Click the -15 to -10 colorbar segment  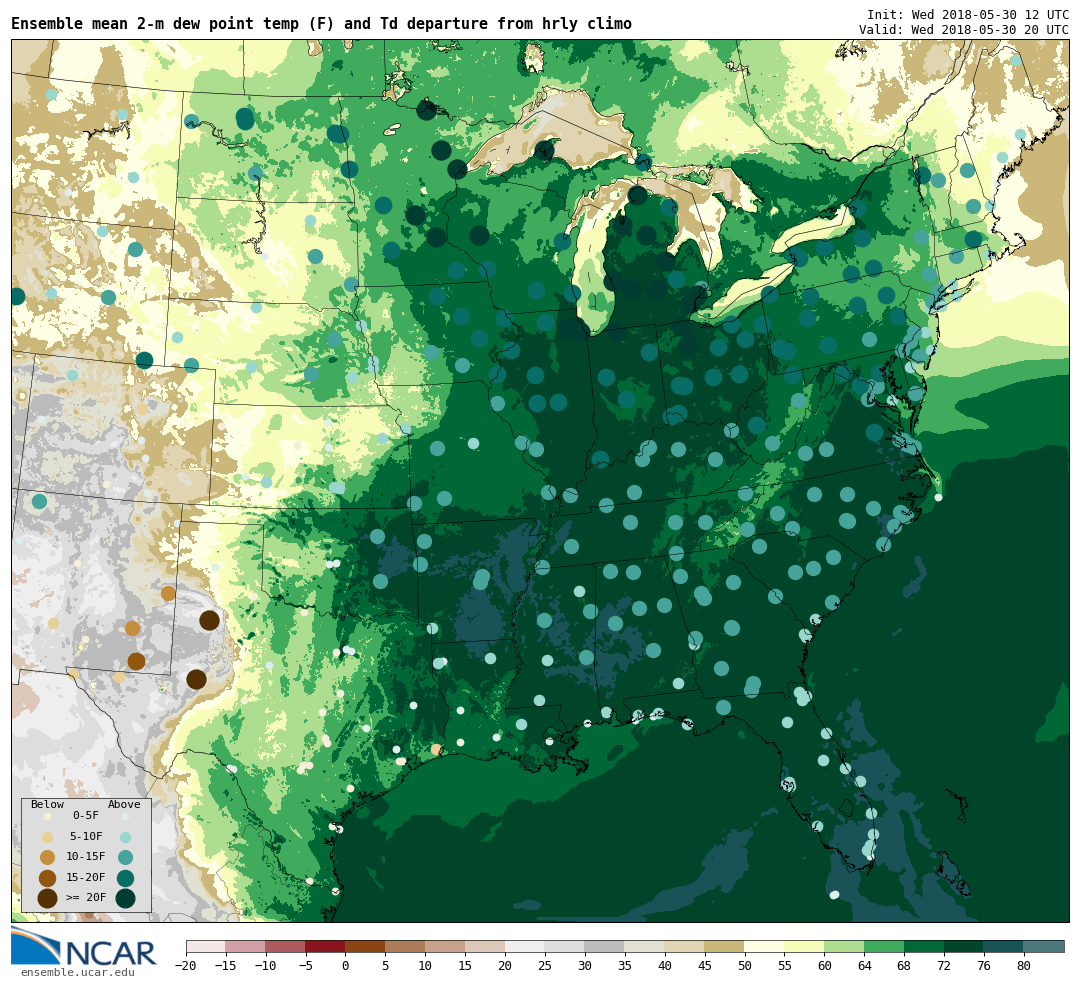pos(246,946)
